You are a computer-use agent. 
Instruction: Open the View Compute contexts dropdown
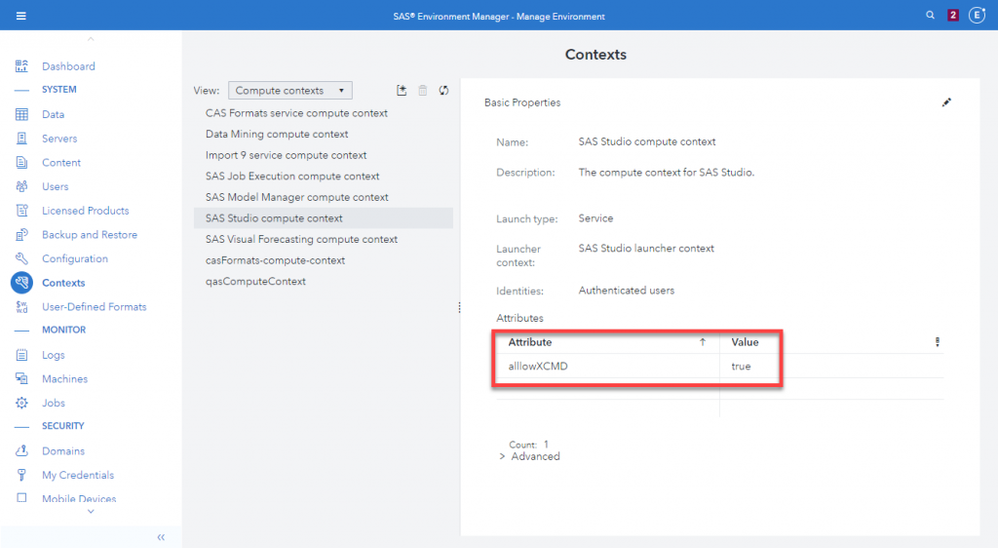[x=290, y=90]
